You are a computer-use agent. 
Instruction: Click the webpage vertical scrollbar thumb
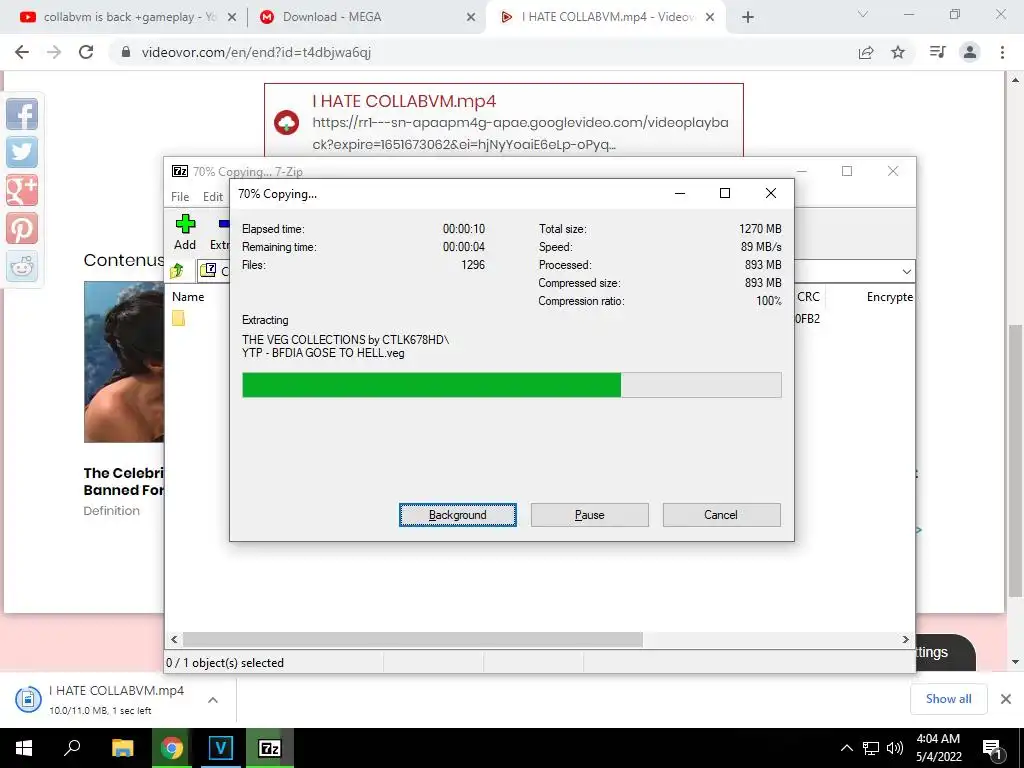(1015, 460)
